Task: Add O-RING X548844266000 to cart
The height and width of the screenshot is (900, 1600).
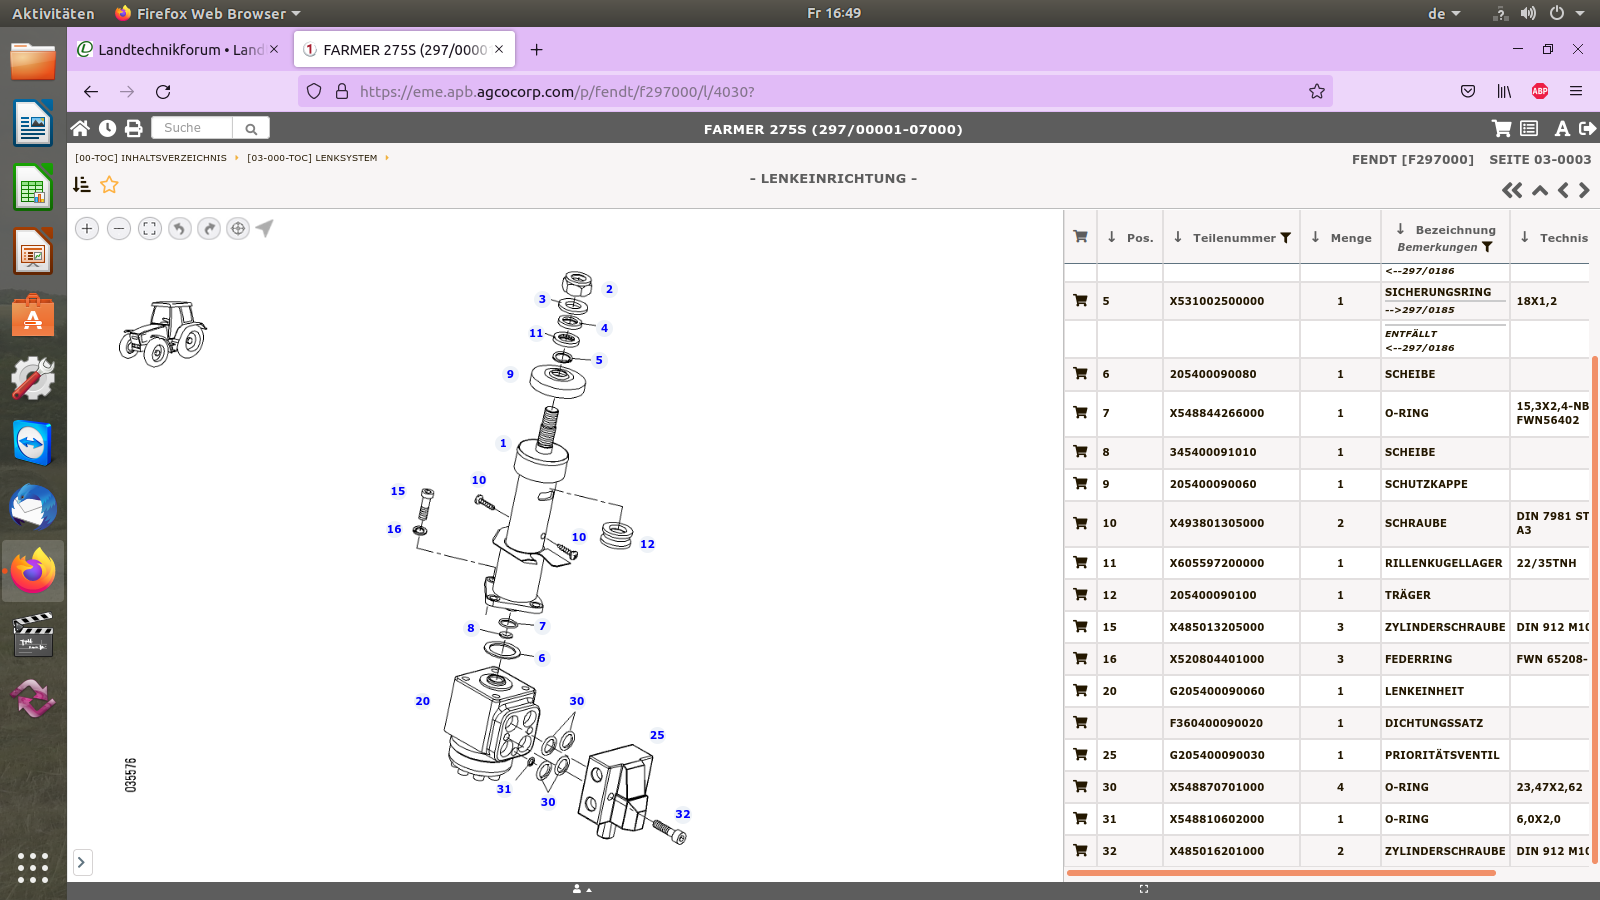Action: [1080, 412]
